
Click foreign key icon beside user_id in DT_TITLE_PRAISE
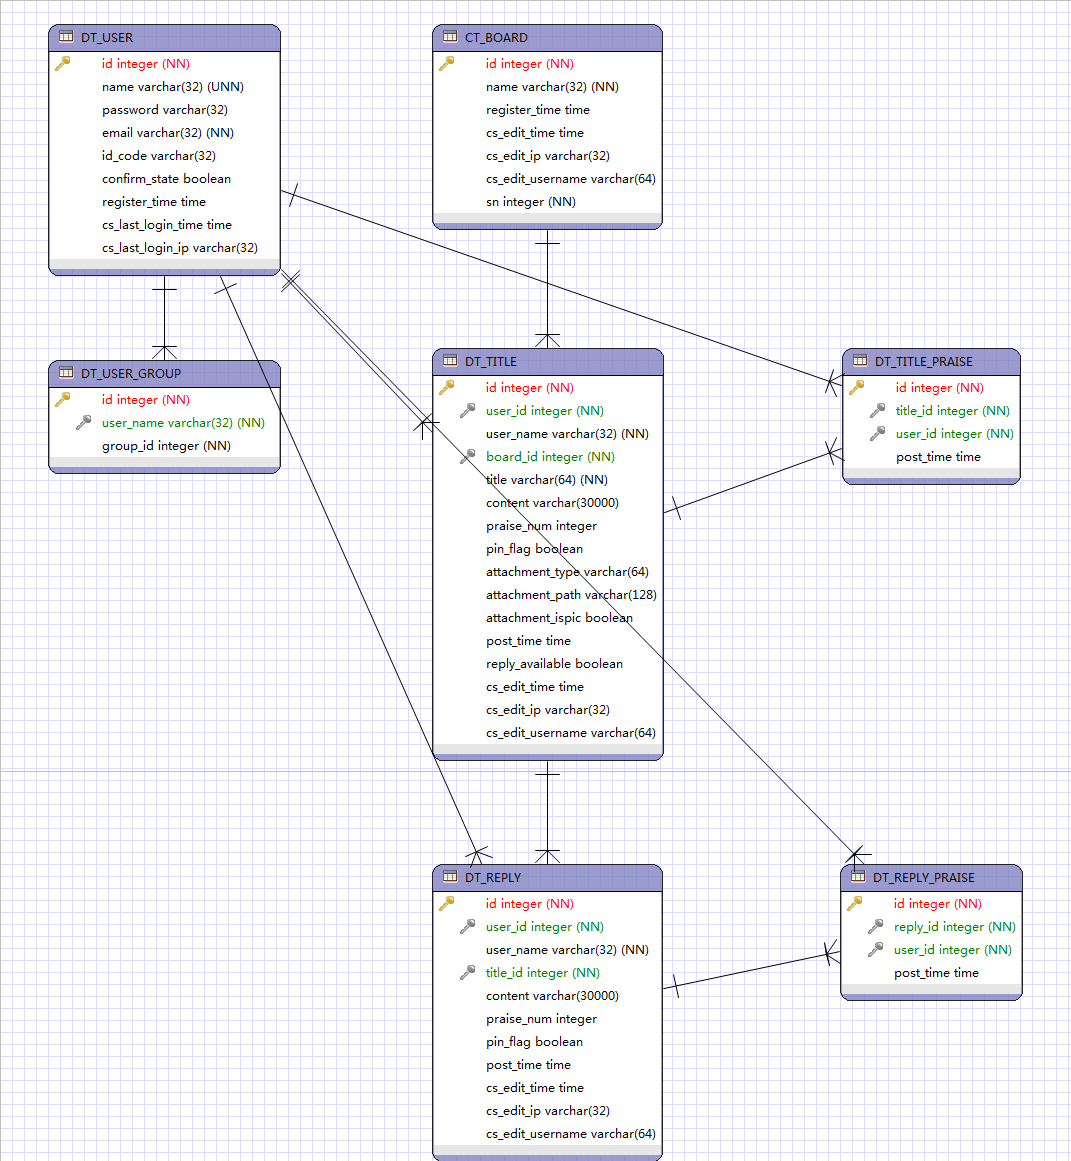(877, 434)
